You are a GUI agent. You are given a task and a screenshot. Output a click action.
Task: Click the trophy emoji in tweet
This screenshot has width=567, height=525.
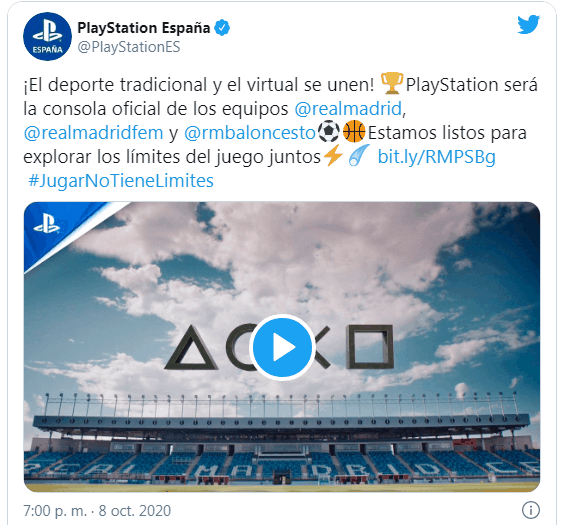392,84
